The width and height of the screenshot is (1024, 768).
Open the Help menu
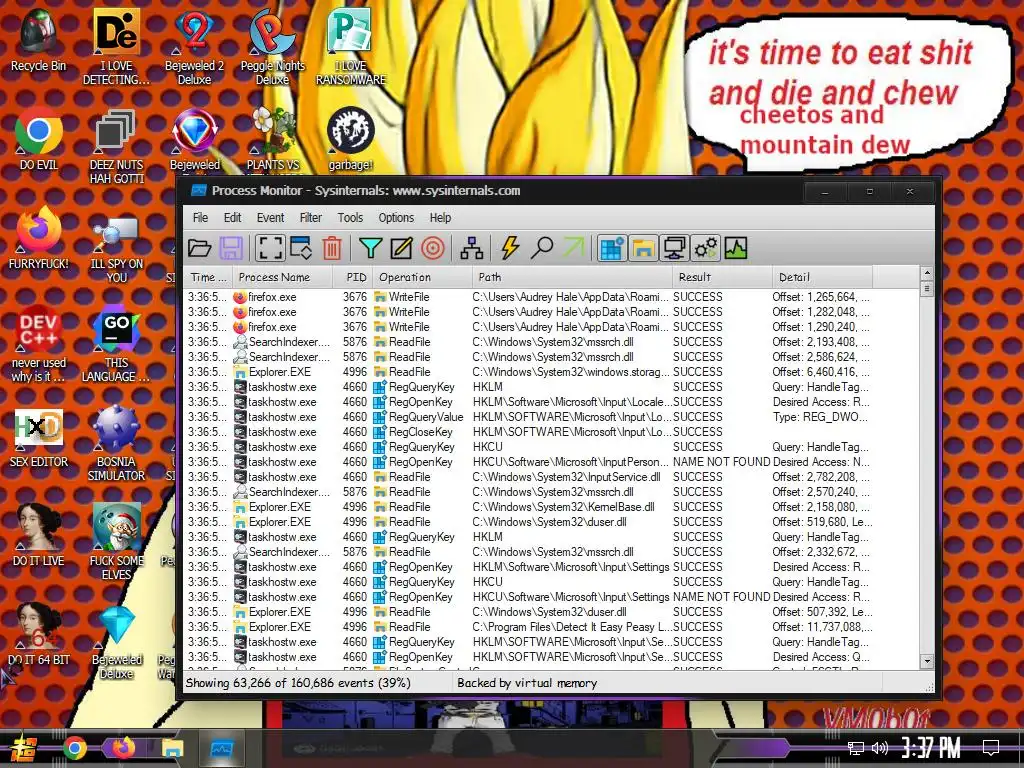click(440, 217)
